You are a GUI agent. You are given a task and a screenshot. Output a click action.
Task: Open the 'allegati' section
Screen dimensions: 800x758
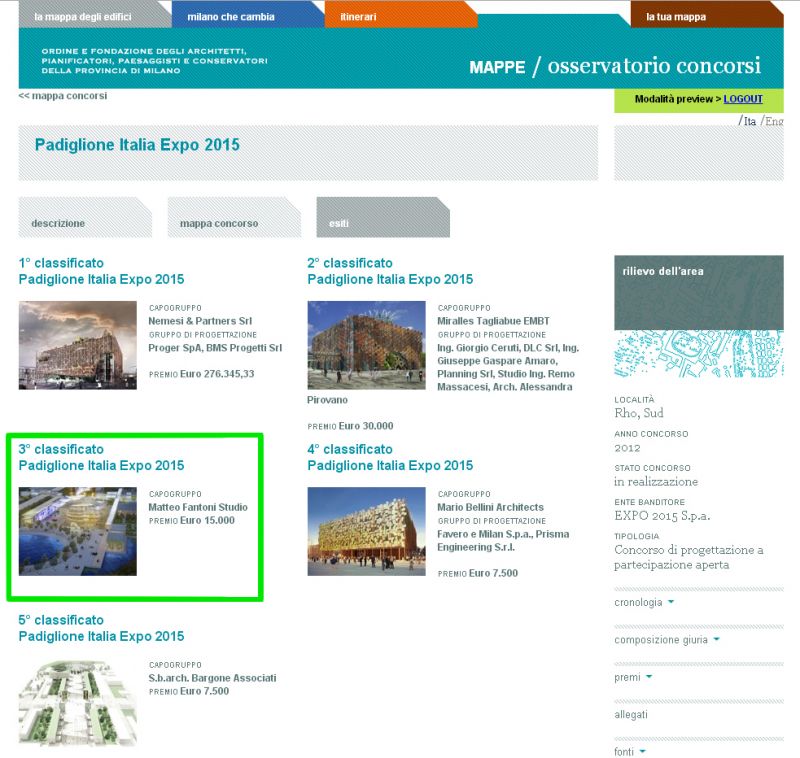click(631, 714)
